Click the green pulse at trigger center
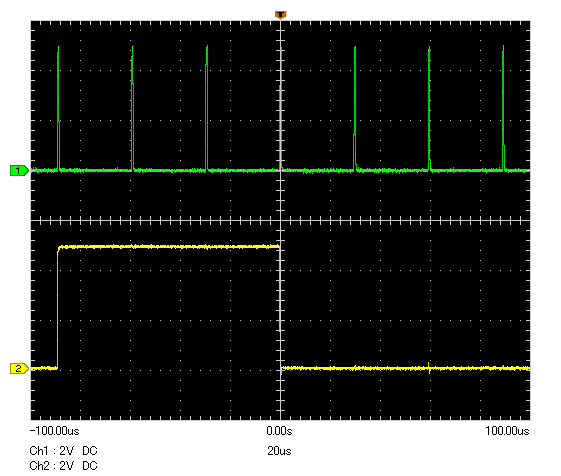The image size is (561, 476). (281, 107)
